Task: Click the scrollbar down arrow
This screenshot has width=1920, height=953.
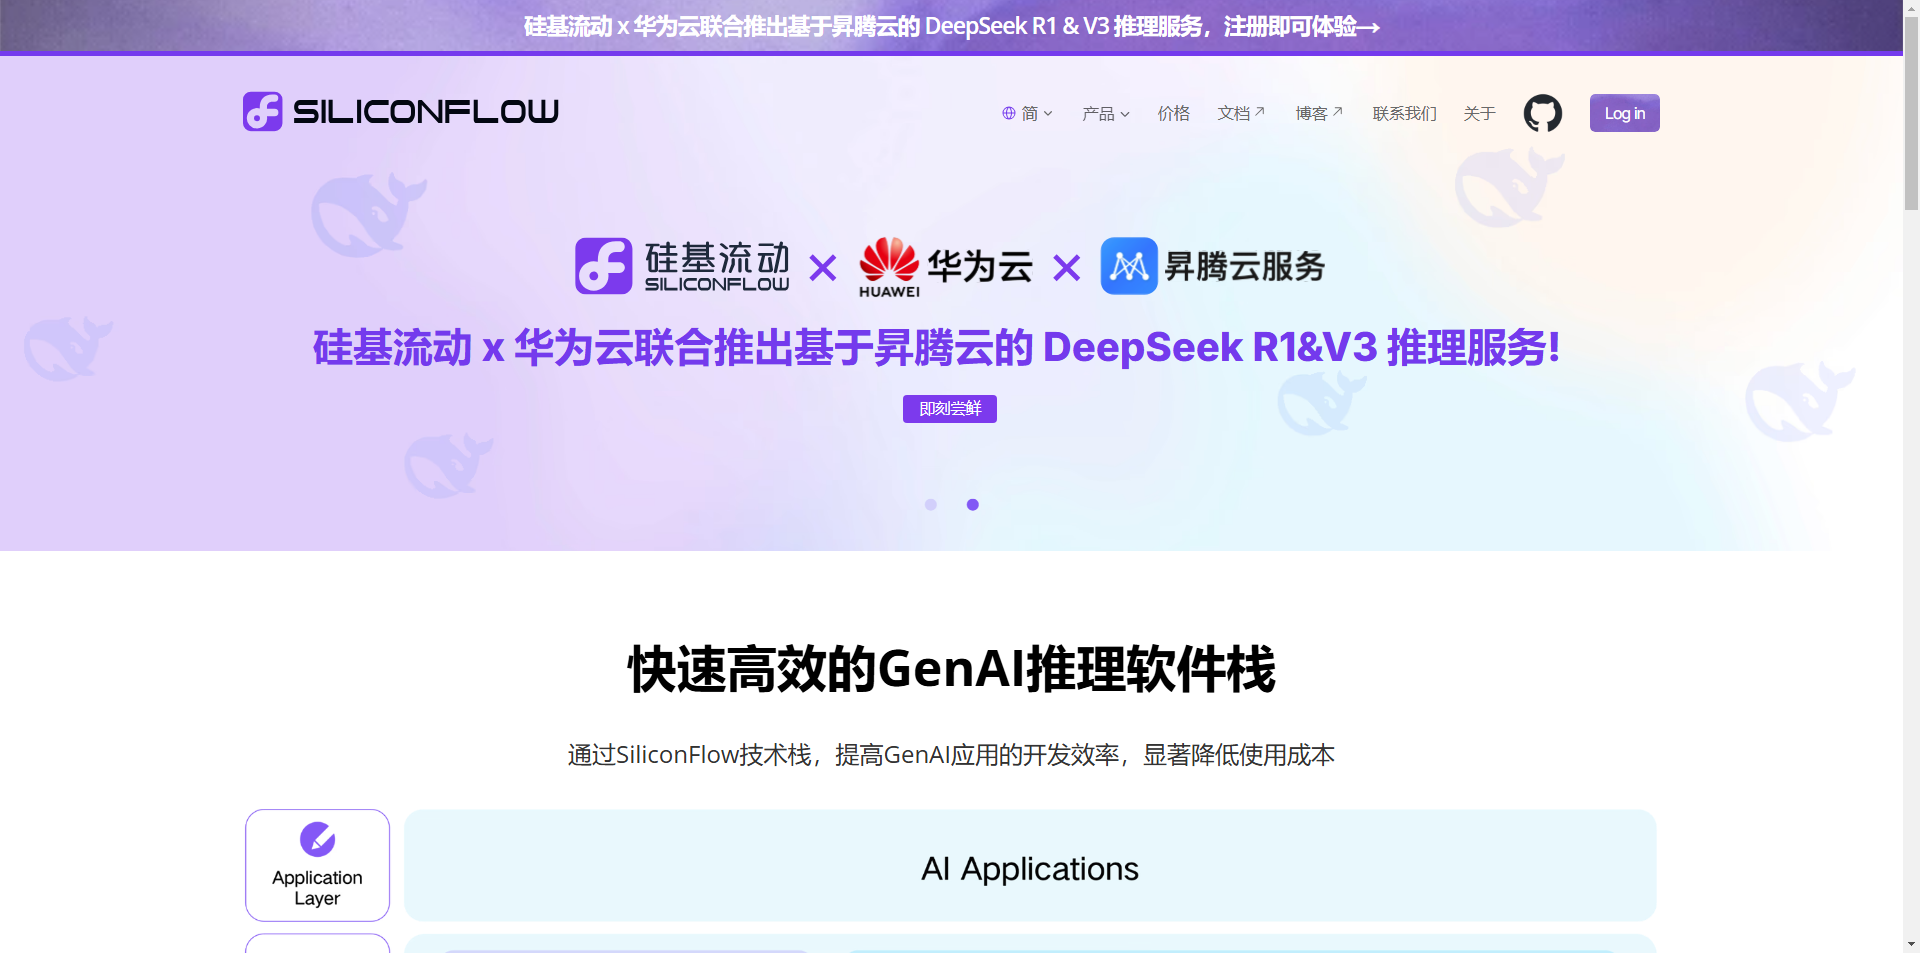Action: [1911, 944]
